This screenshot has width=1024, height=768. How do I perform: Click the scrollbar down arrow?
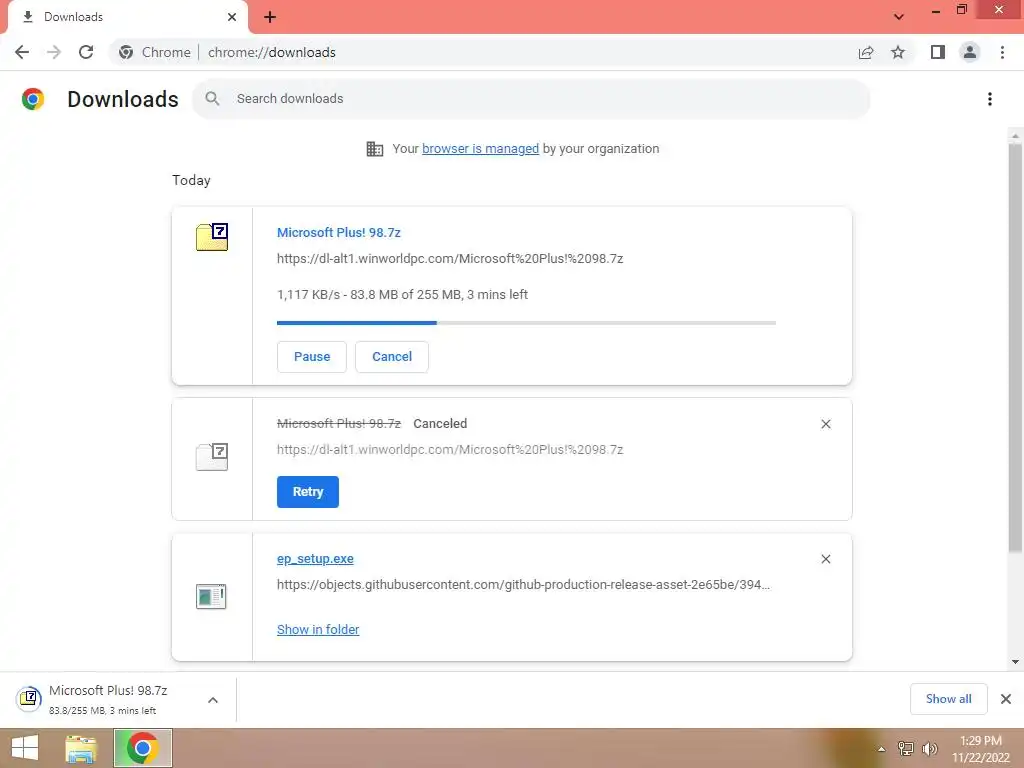[1015, 662]
